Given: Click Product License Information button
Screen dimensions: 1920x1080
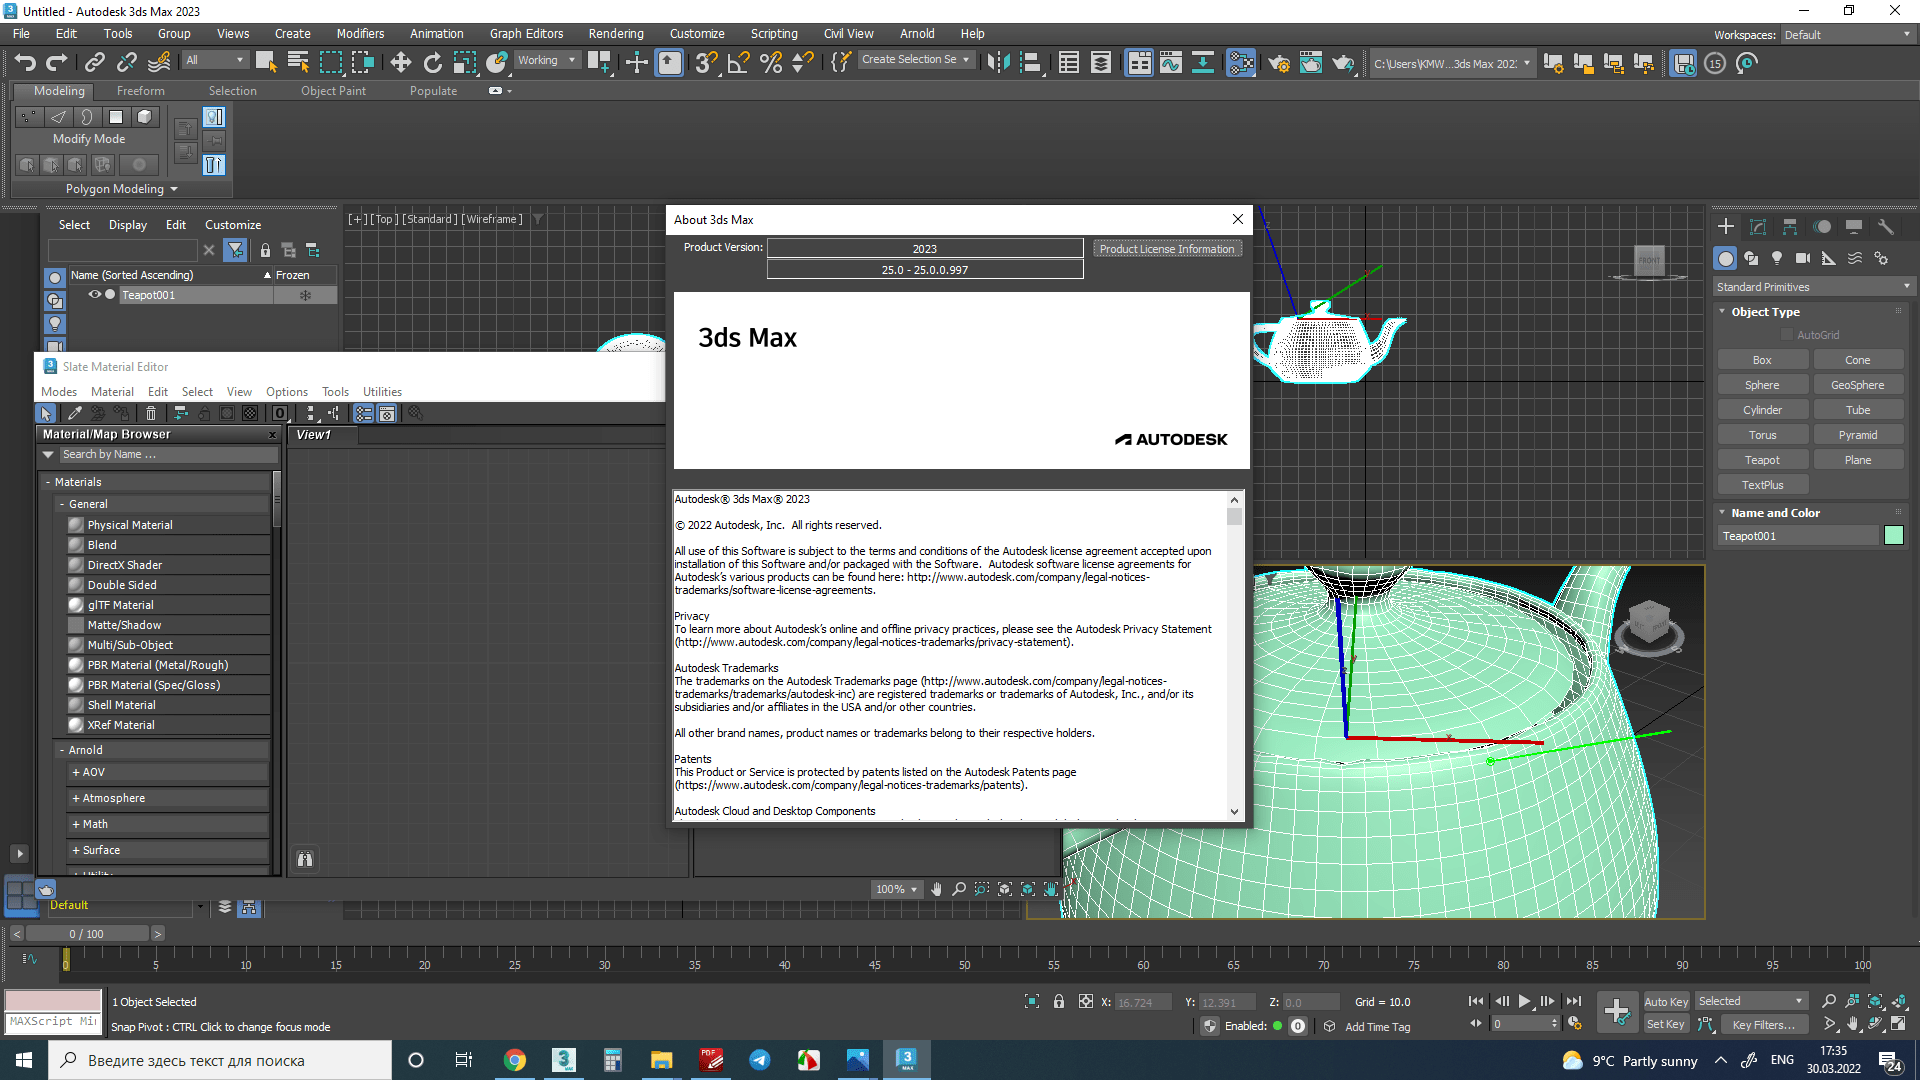Looking at the screenshot, I should [x=1166, y=249].
